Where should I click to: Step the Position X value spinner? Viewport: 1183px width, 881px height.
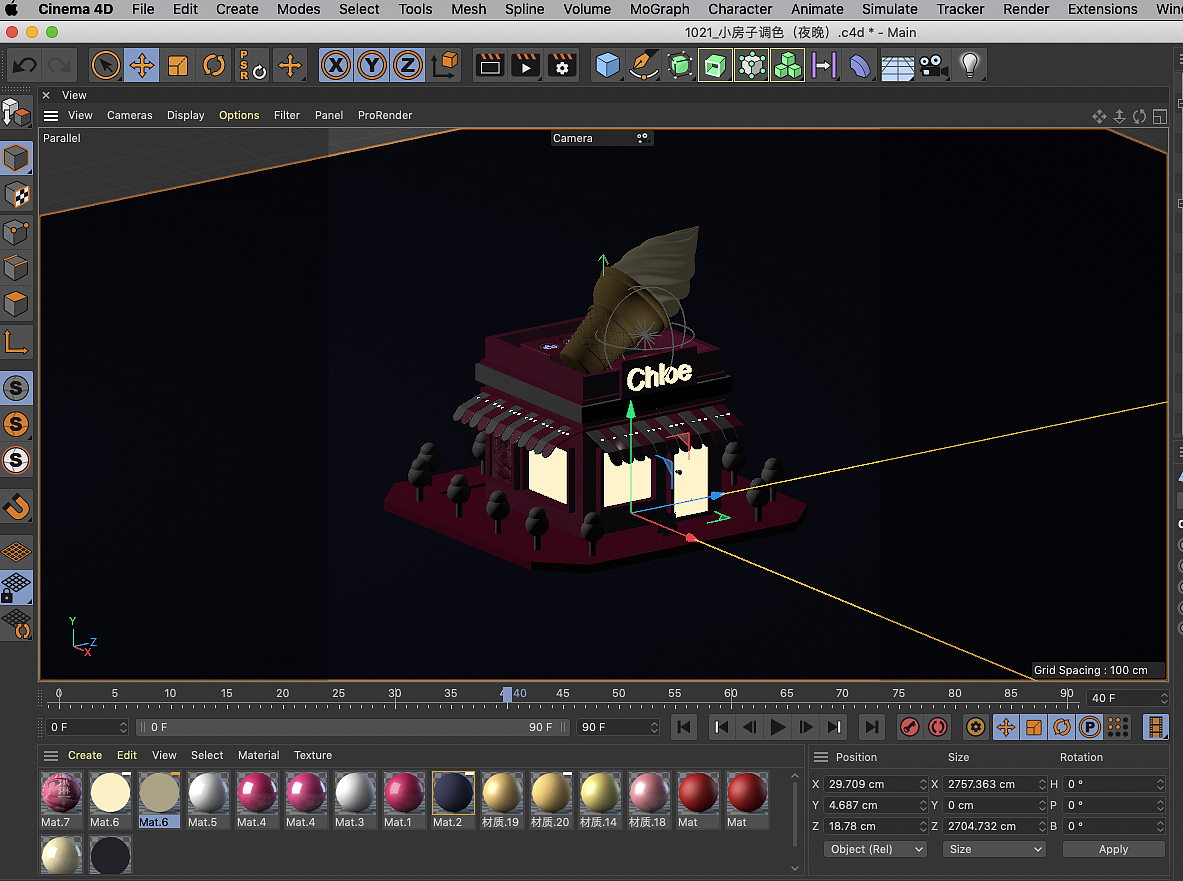click(x=923, y=784)
